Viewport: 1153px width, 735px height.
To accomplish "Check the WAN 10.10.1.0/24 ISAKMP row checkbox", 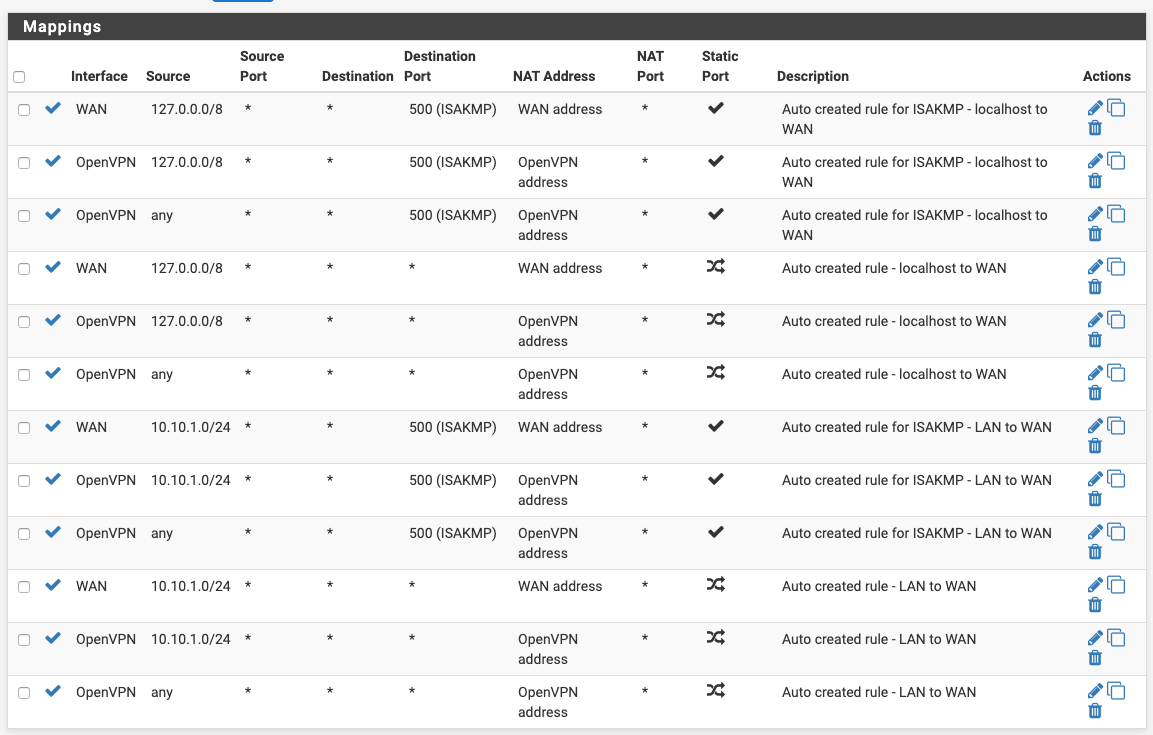I will [24, 428].
